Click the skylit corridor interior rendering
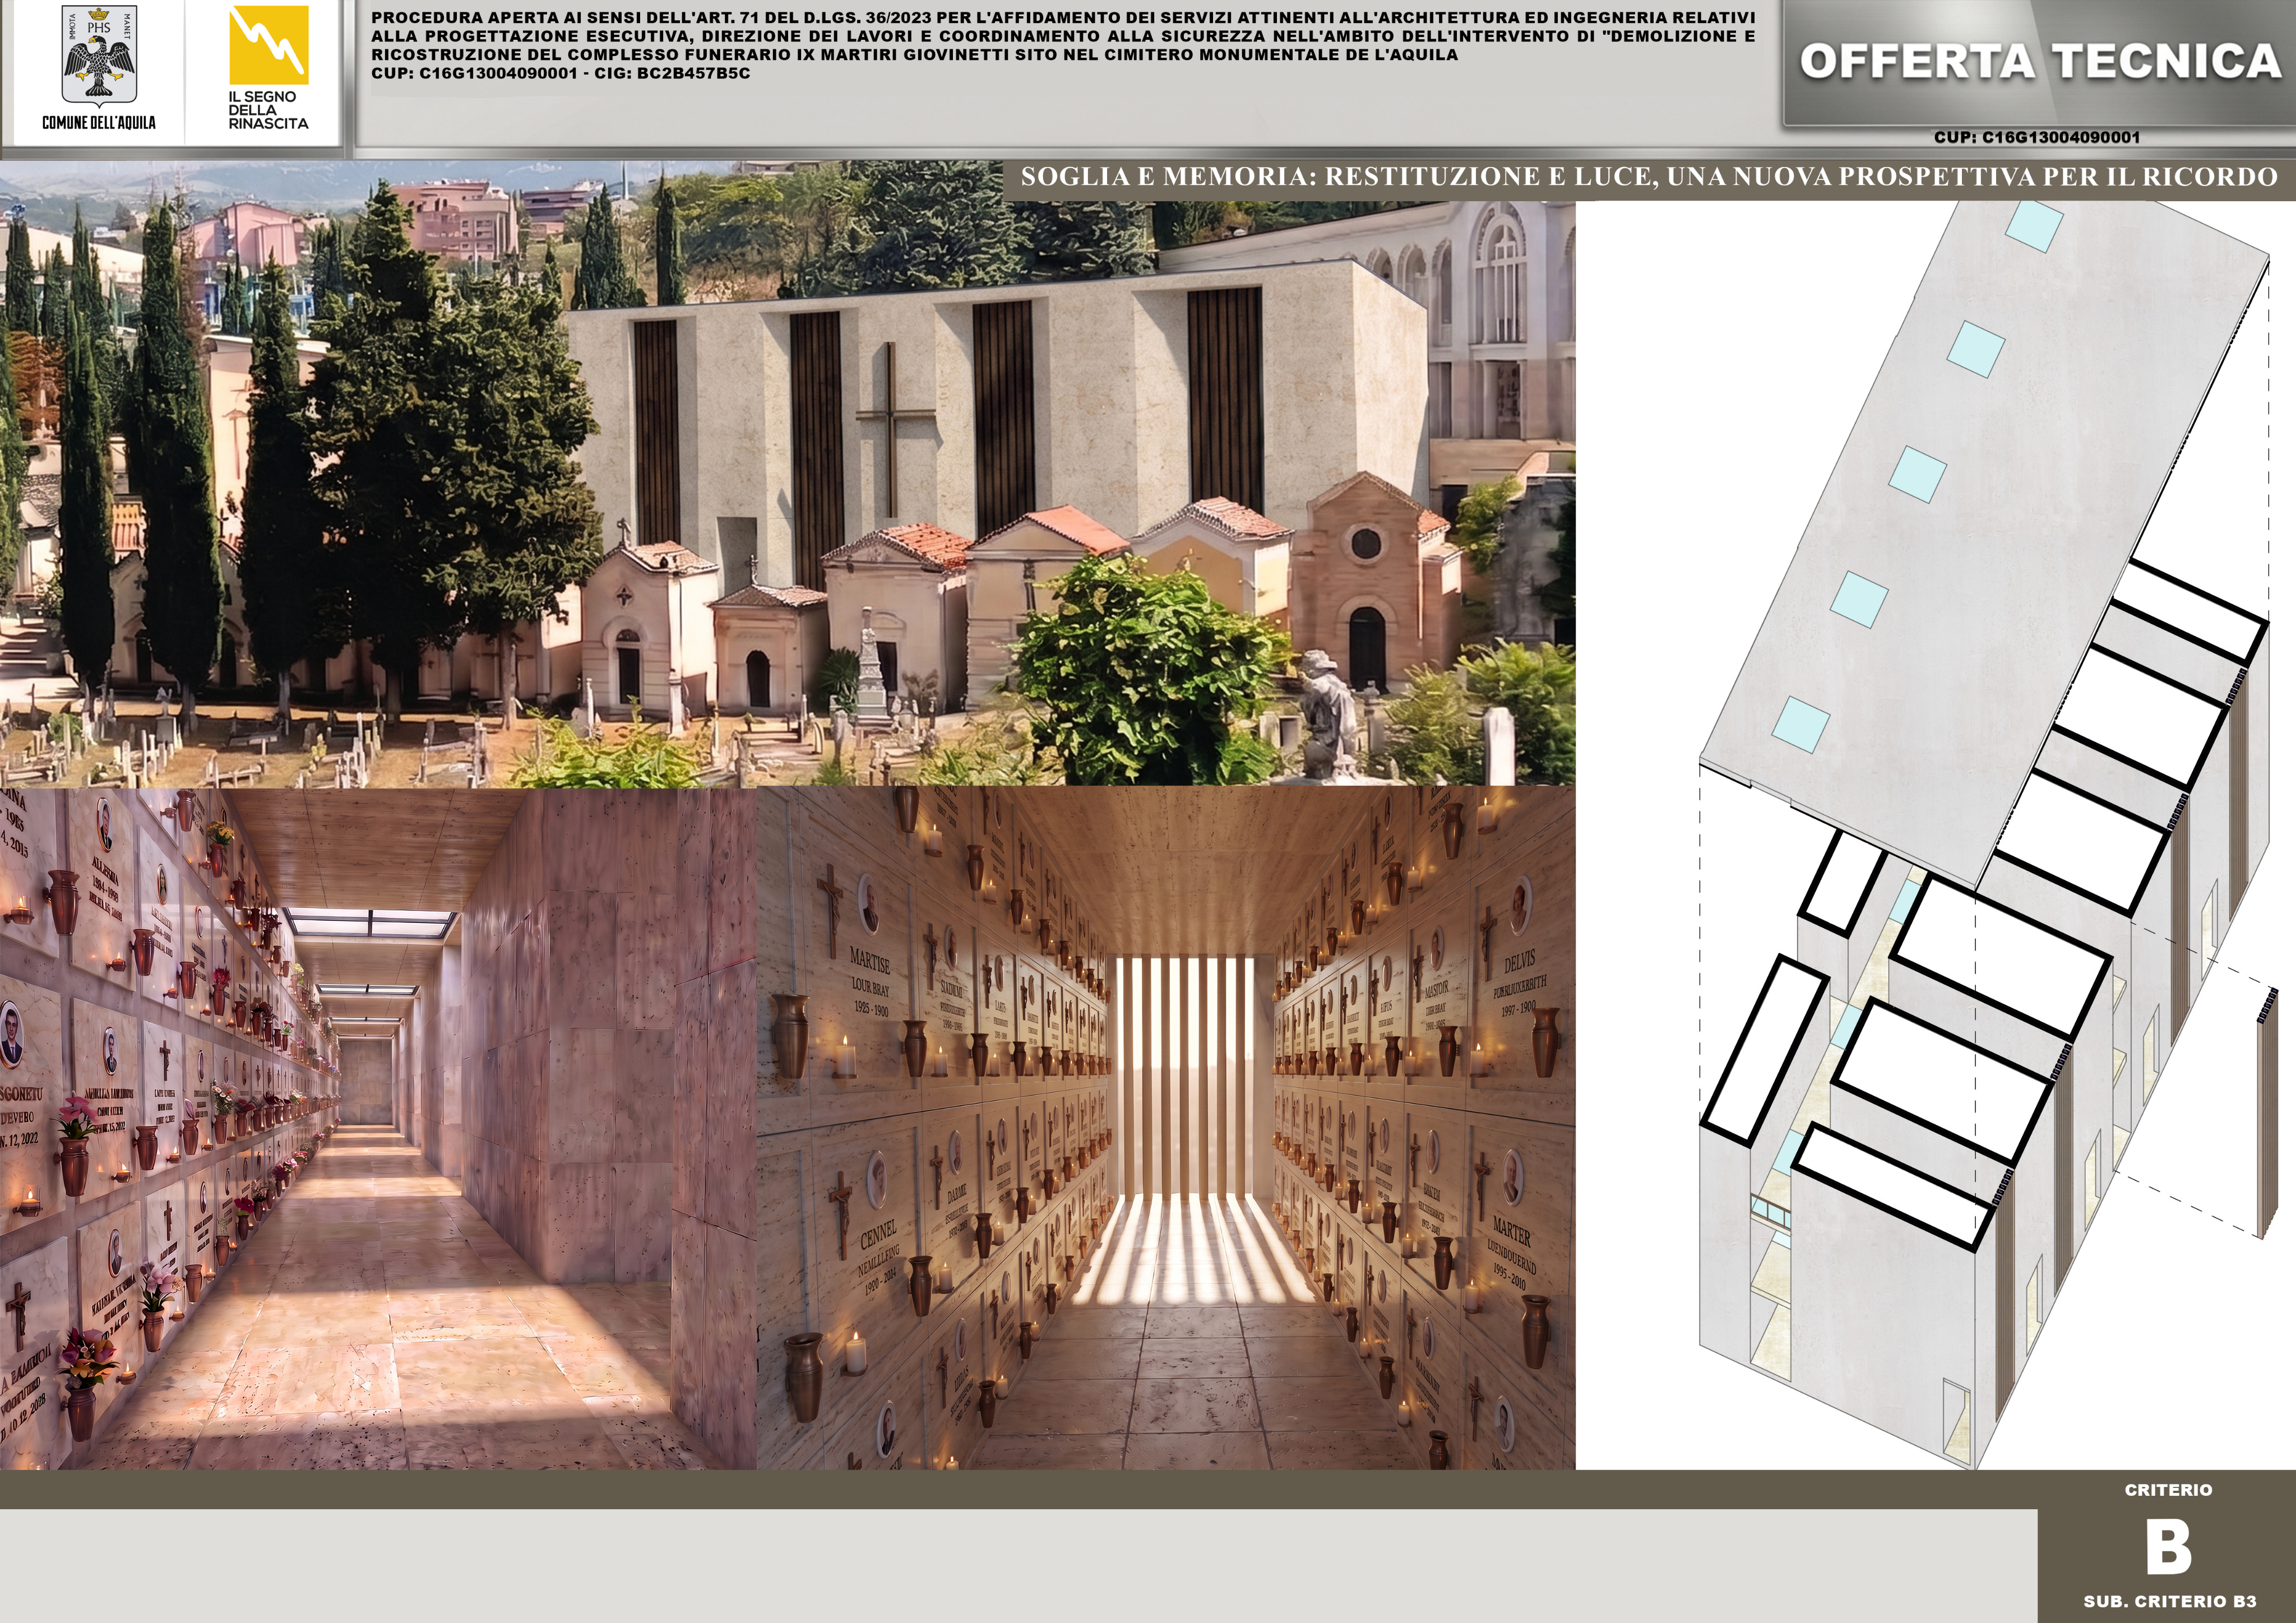The height and width of the screenshot is (1623, 2296). [378, 1128]
